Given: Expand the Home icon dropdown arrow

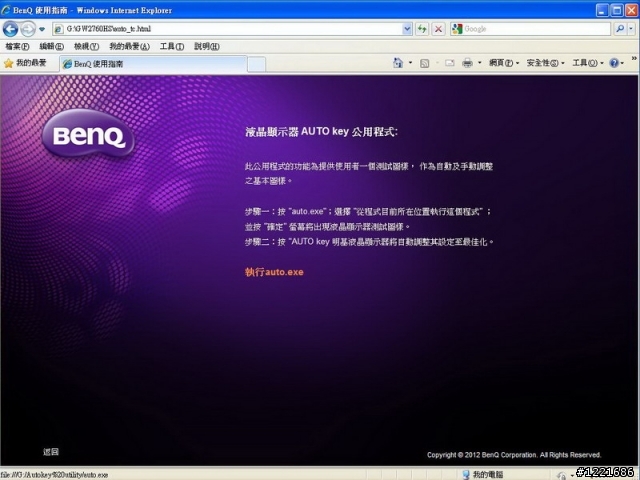Looking at the screenshot, I should 411,63.
